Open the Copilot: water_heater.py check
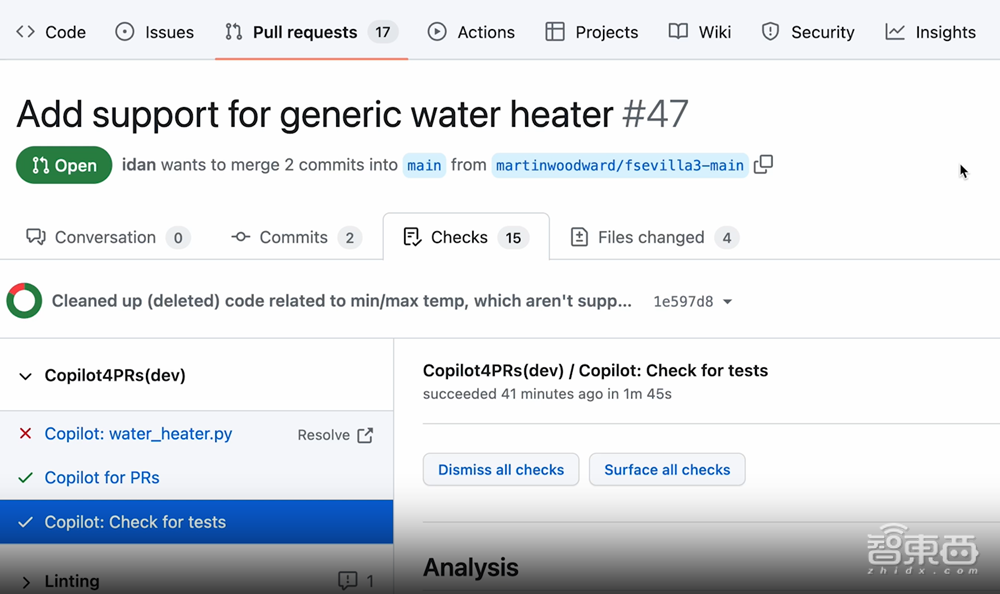 (x=138, y=434)
